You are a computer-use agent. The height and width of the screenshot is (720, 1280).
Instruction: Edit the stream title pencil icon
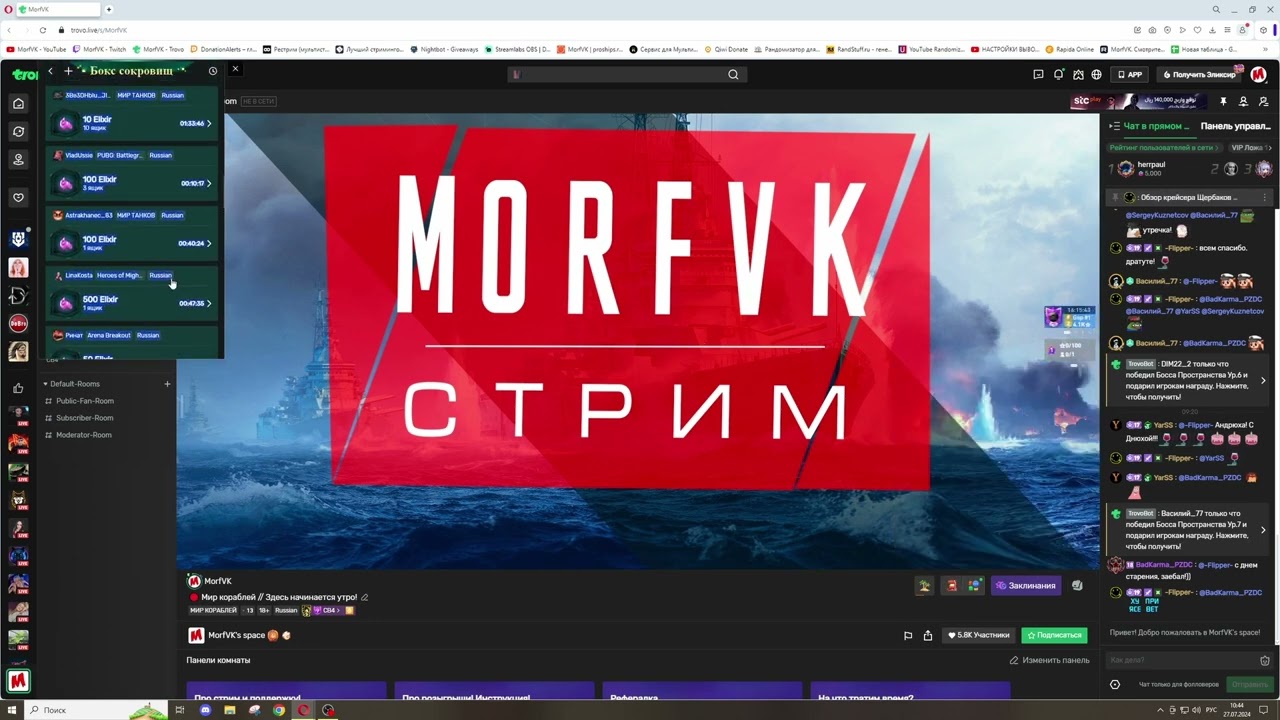tap(365, 597)
